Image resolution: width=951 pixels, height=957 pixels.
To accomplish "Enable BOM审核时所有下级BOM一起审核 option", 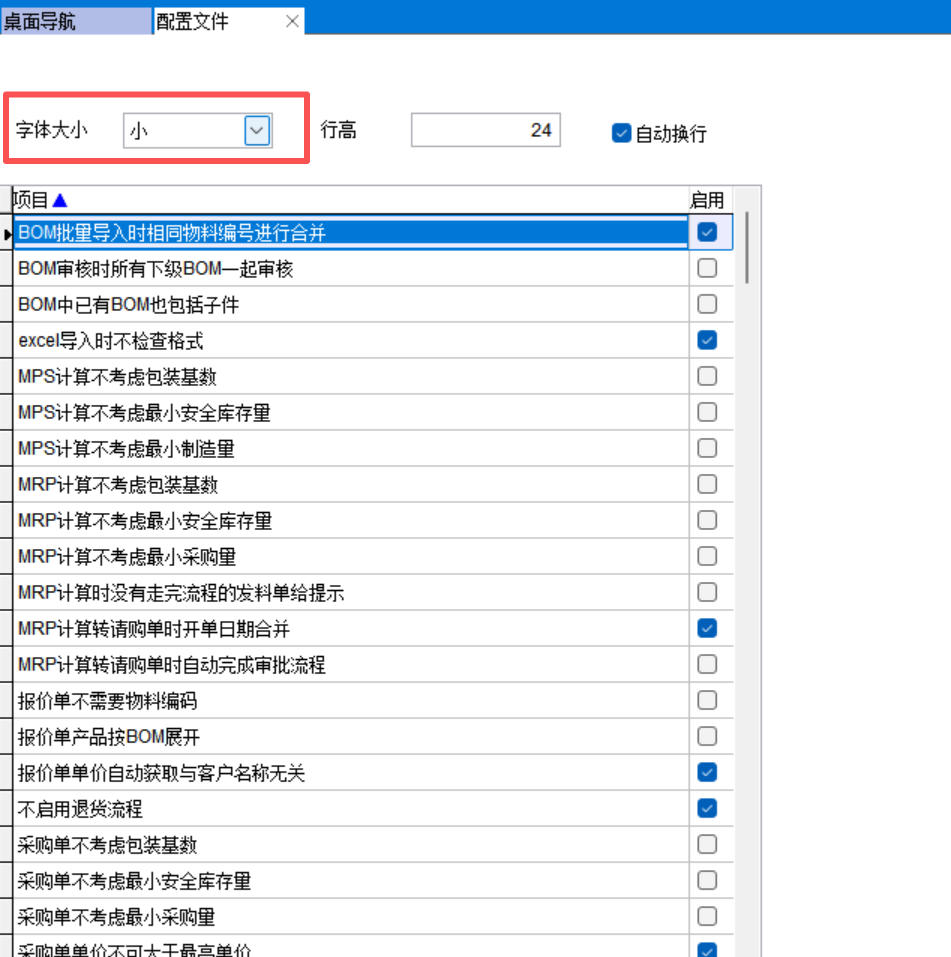I will [707, 268].
